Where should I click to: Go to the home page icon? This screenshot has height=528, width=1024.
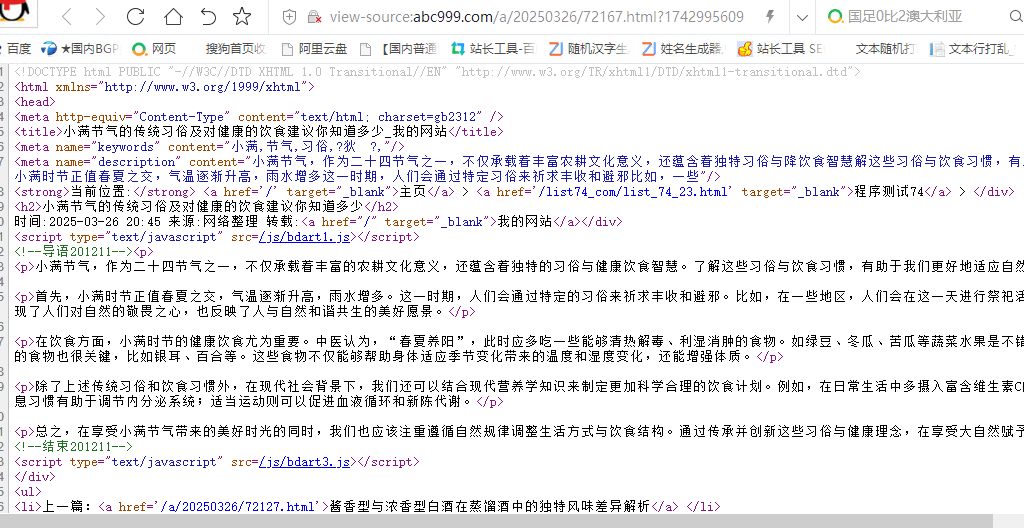click(x=173, y=17)
